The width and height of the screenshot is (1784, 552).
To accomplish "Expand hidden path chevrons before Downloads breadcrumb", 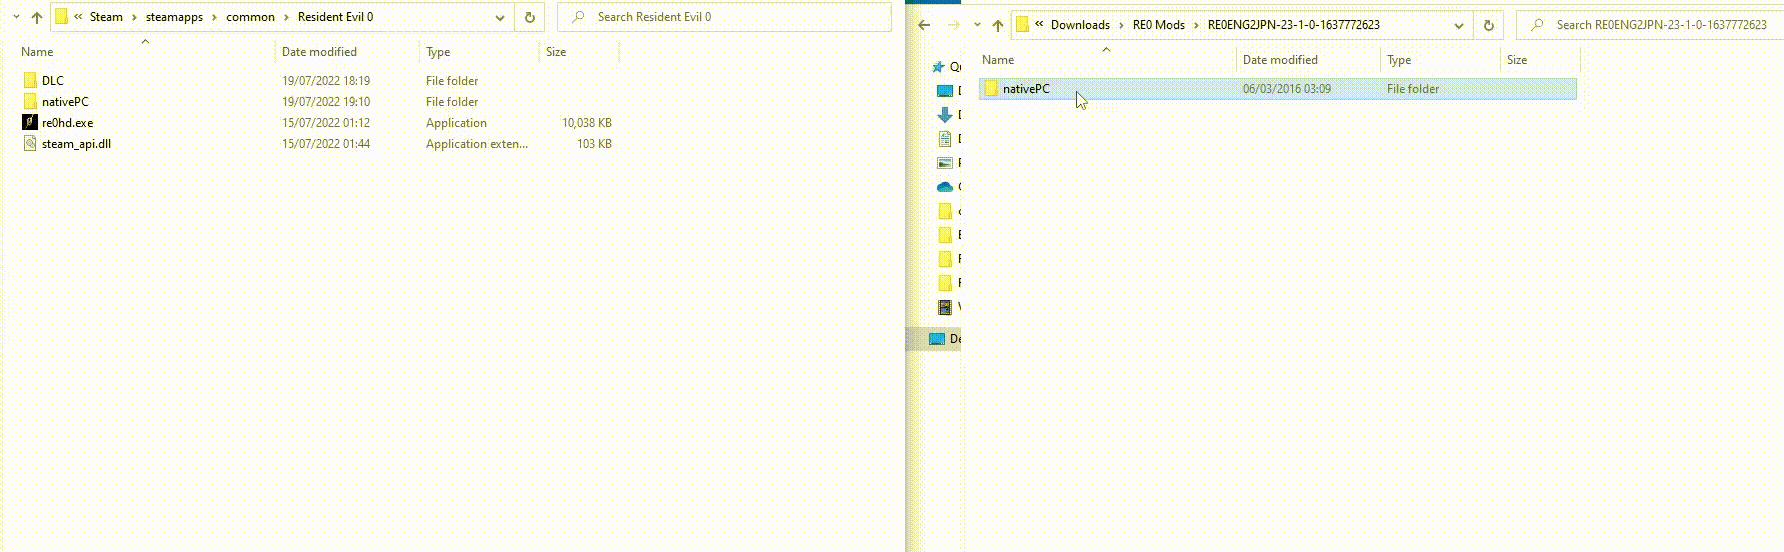I will point(1039,25).
